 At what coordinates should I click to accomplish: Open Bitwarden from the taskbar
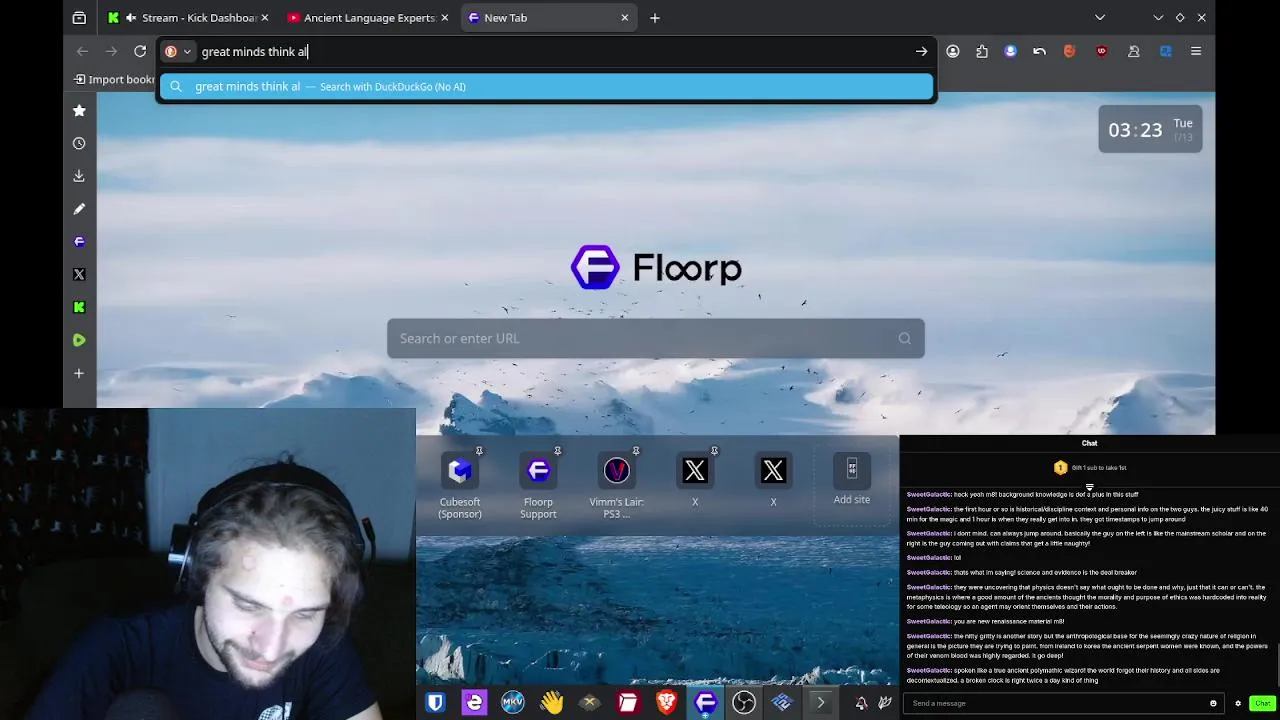point(435,703)
